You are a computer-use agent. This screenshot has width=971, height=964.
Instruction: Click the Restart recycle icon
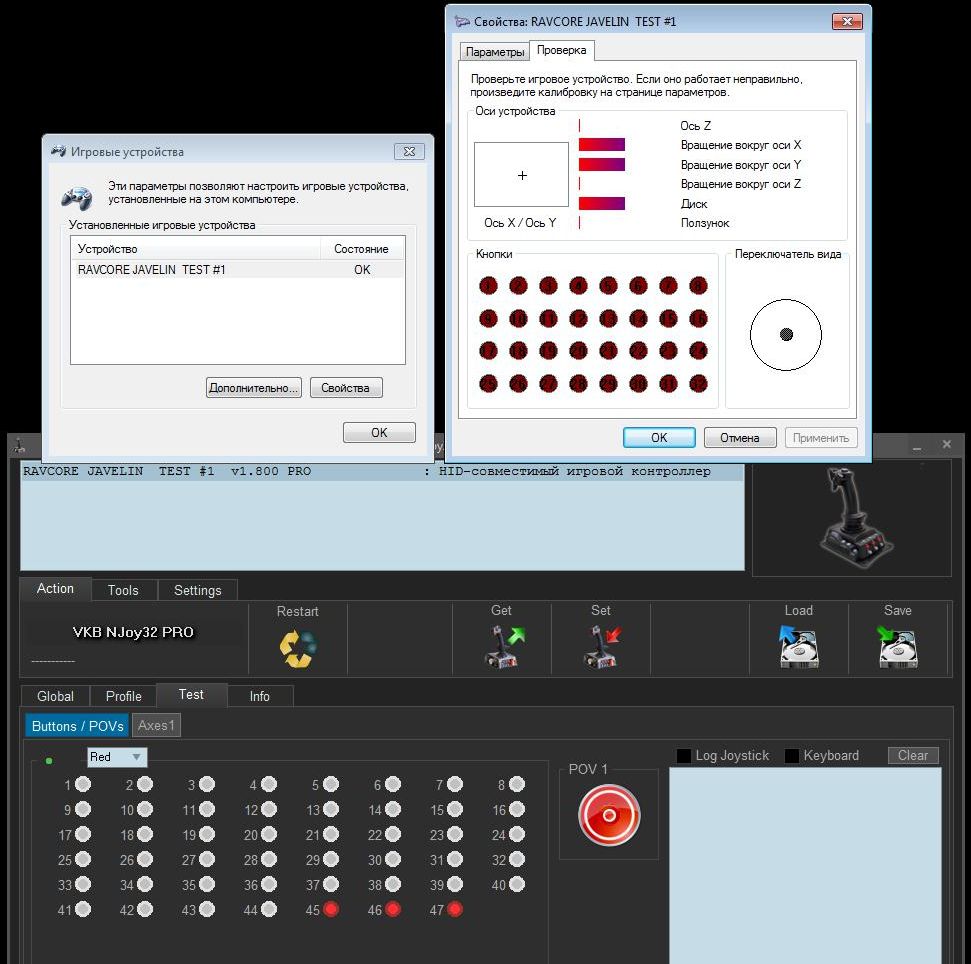[298, 648]
